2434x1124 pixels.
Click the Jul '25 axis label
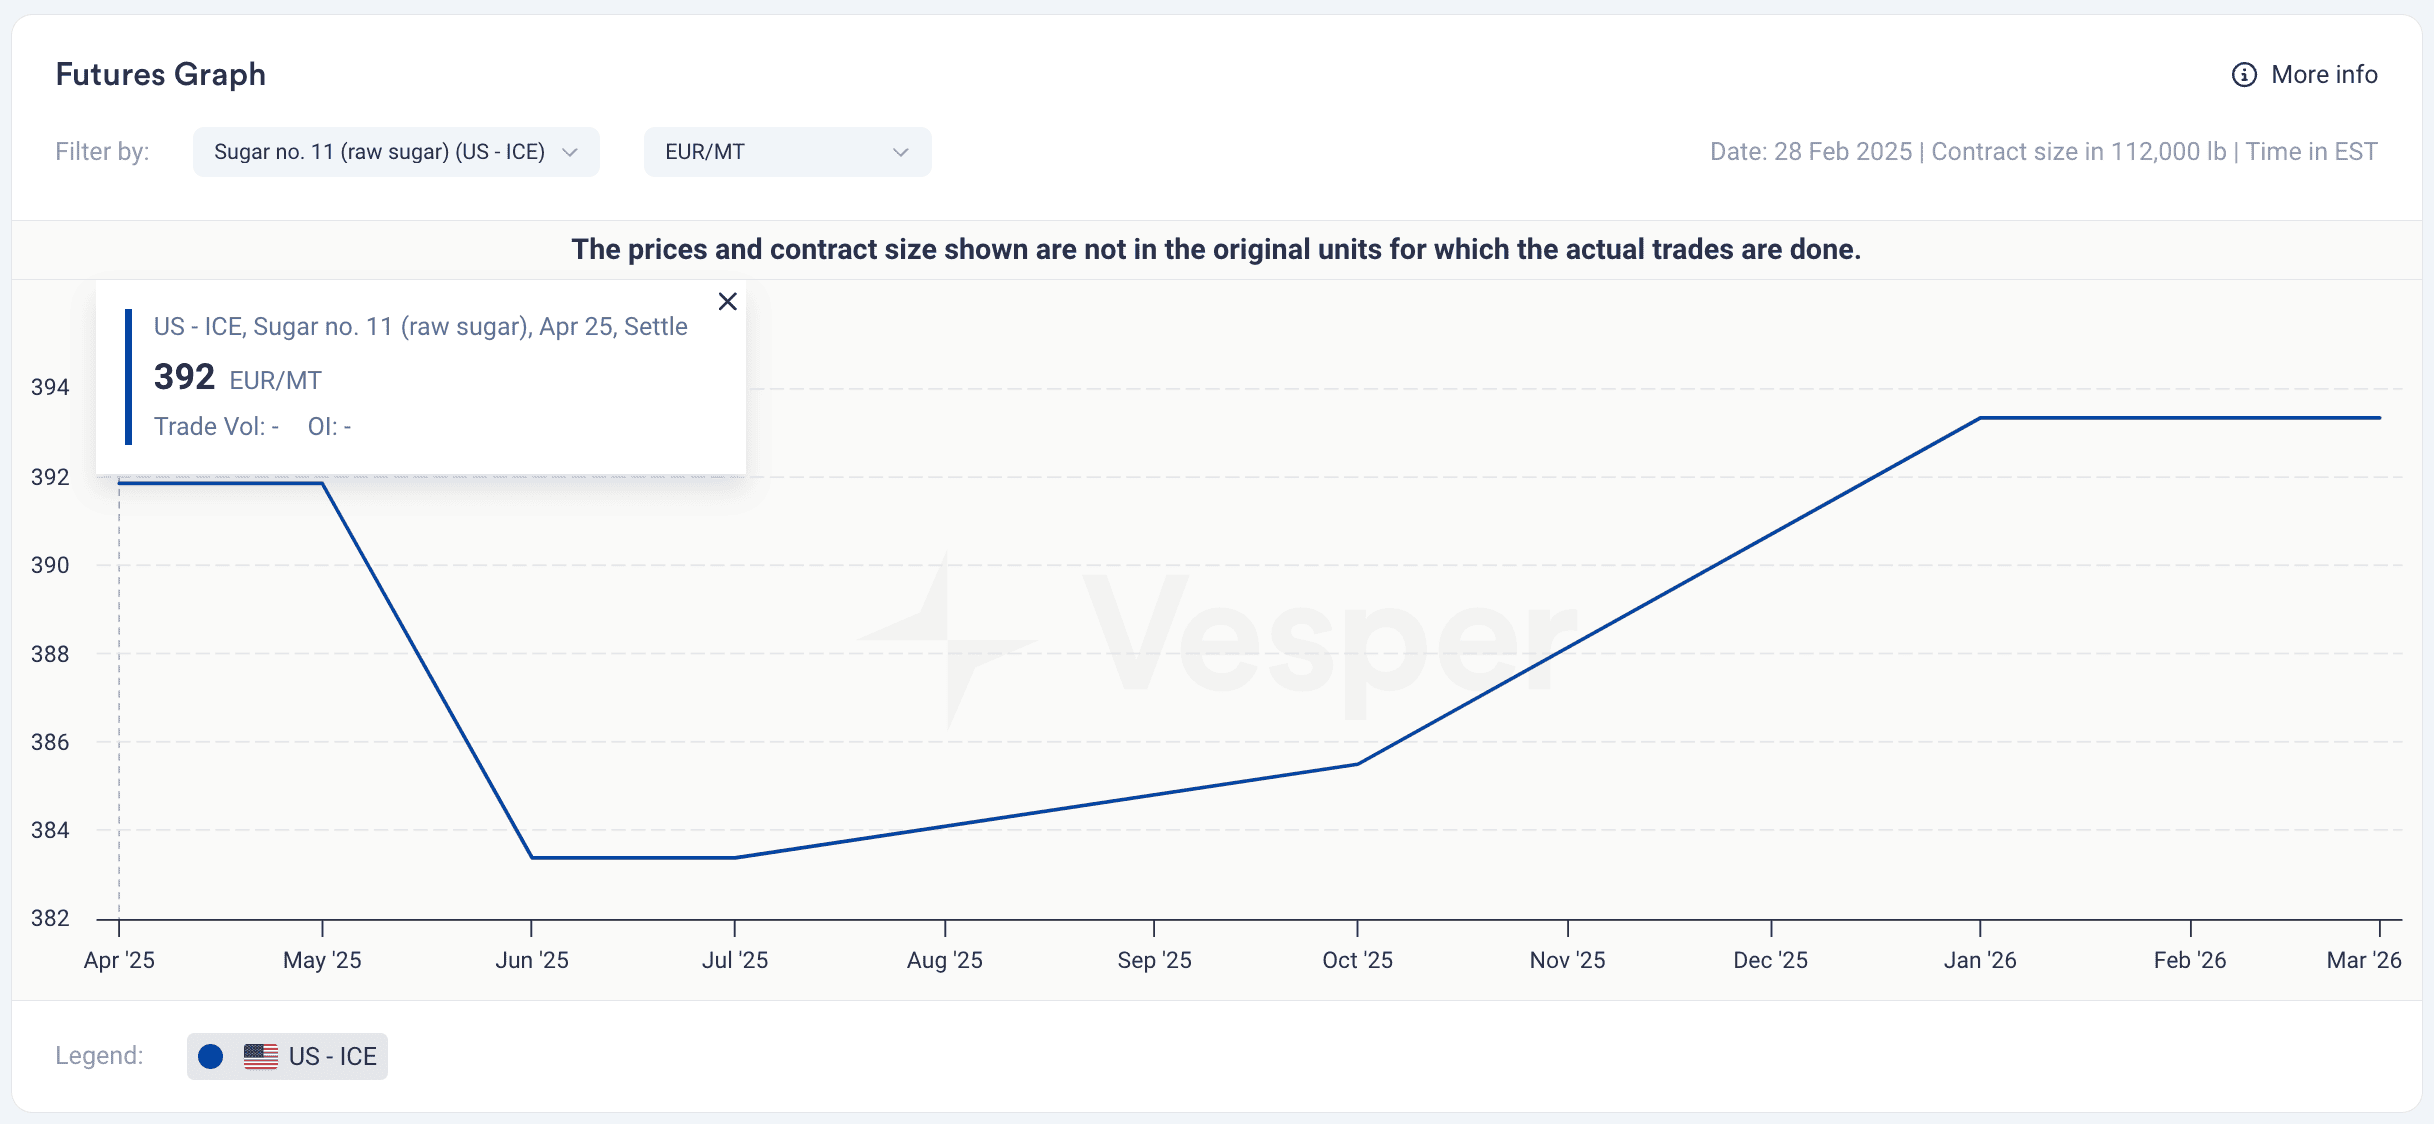[x=735, y=960]
